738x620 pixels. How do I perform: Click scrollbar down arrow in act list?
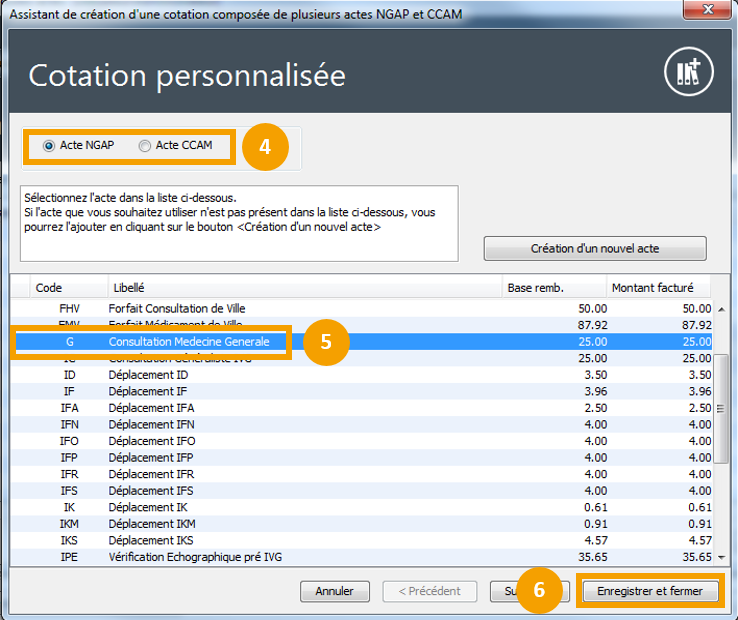point(721,557)
